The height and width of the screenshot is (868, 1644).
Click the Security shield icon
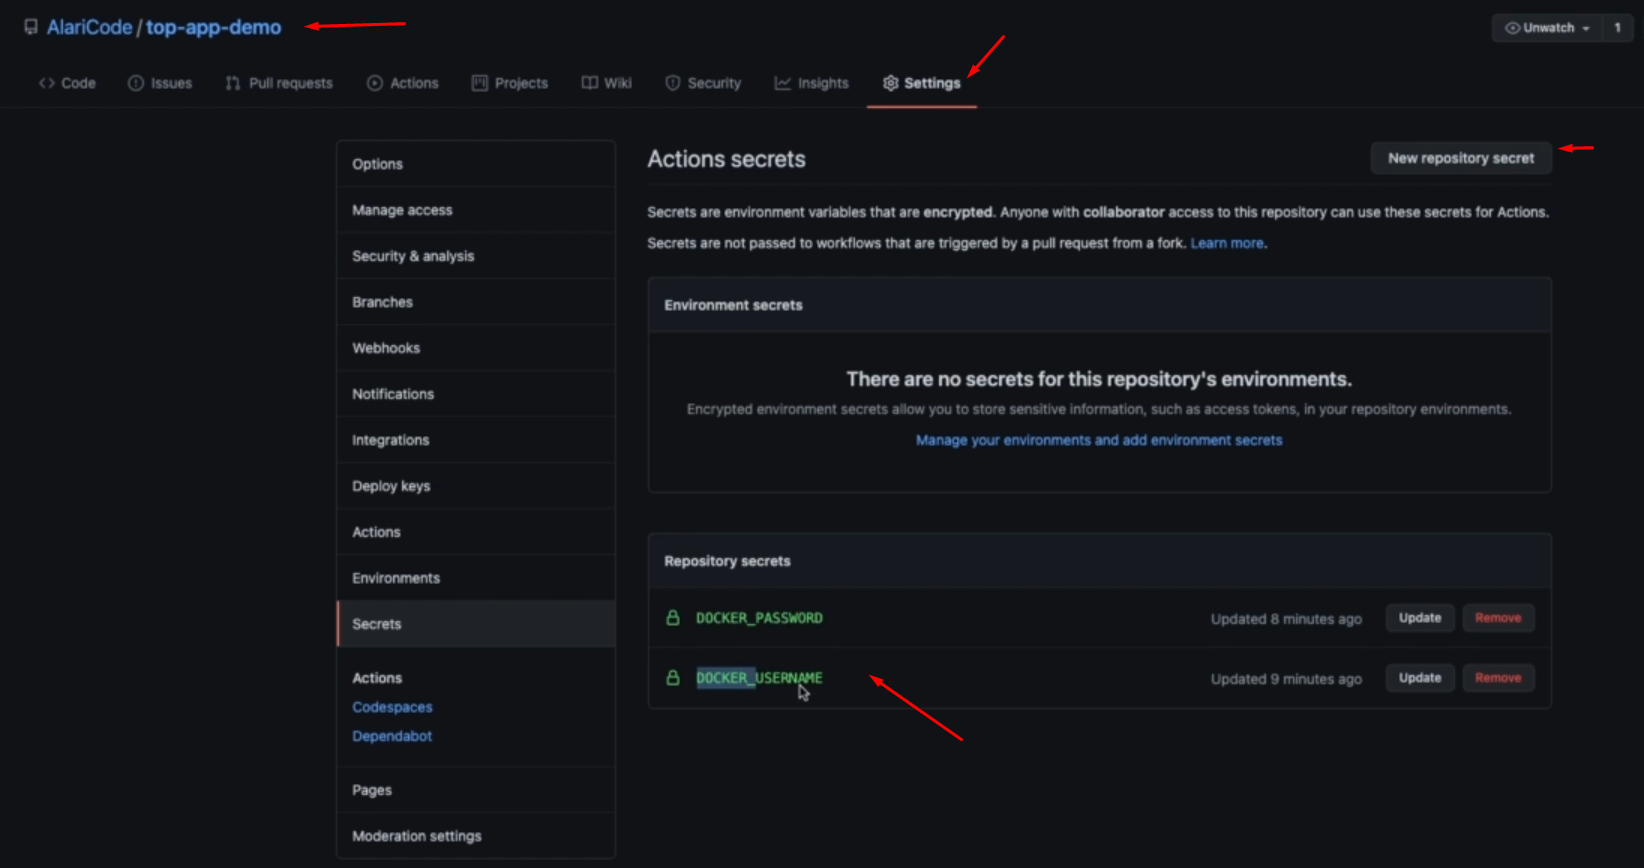pyautogui.click(x=673, y=83)
